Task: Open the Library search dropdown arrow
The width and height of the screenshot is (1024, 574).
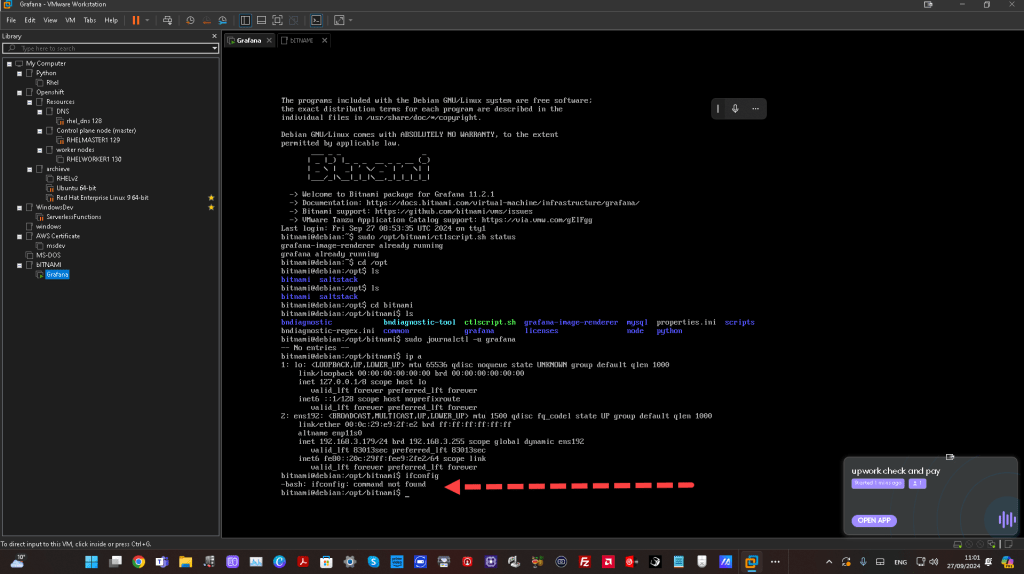Action: click(x=214, y=48)
